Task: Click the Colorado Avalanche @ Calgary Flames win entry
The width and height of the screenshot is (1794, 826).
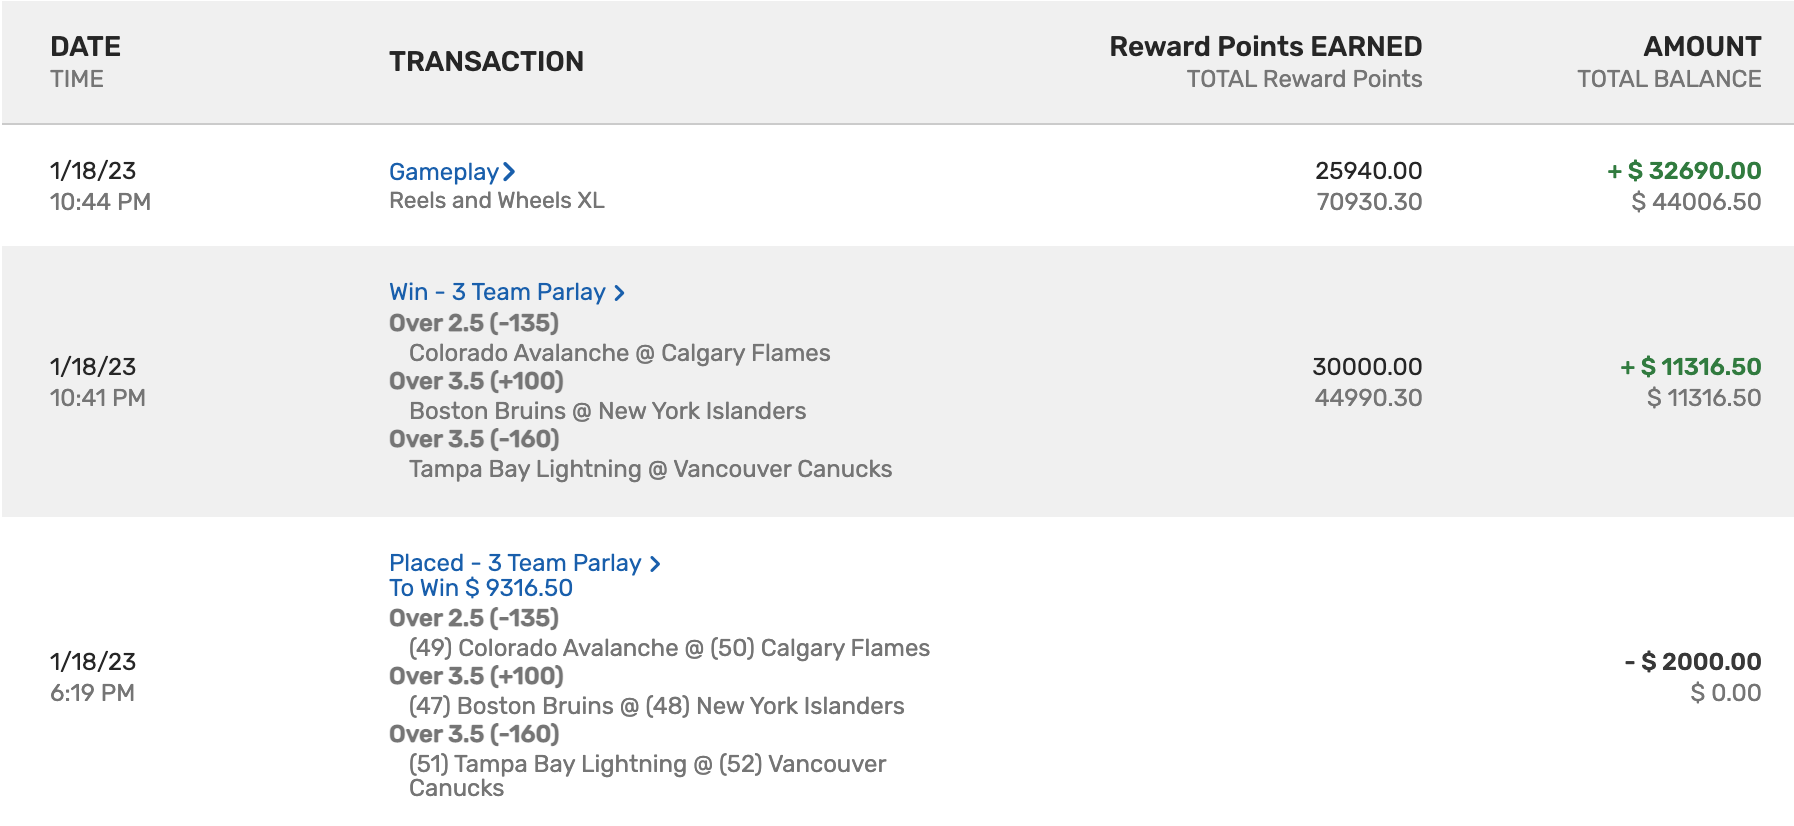Action: coord(619,353)
